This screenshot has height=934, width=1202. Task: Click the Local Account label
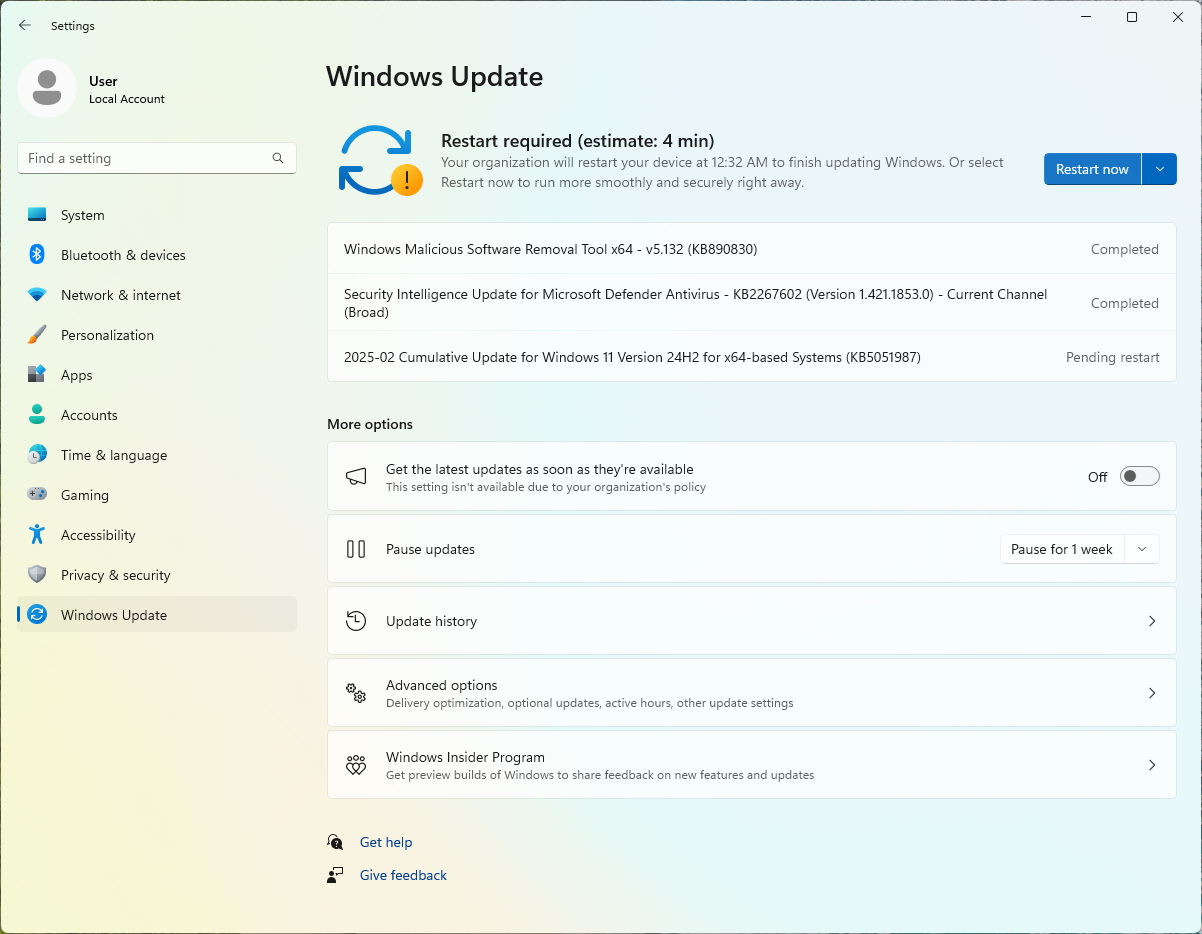[127, 99]
